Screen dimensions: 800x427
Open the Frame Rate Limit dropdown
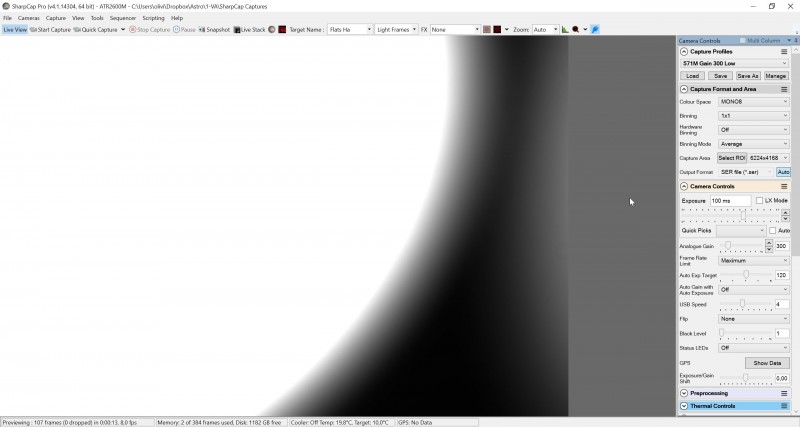coord(754,261)
